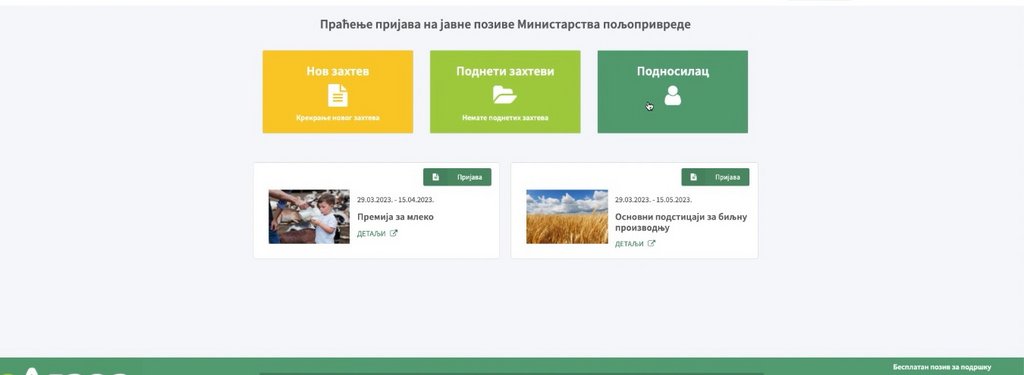
Task: Click the Премија за млеко title
Action: (395, 217)
